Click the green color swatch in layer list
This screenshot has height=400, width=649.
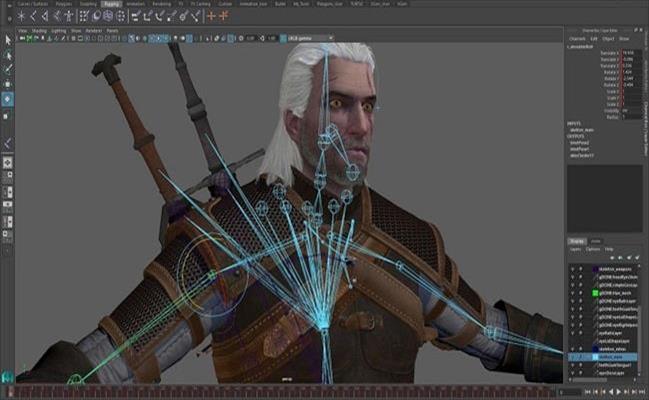pos(596,293)
